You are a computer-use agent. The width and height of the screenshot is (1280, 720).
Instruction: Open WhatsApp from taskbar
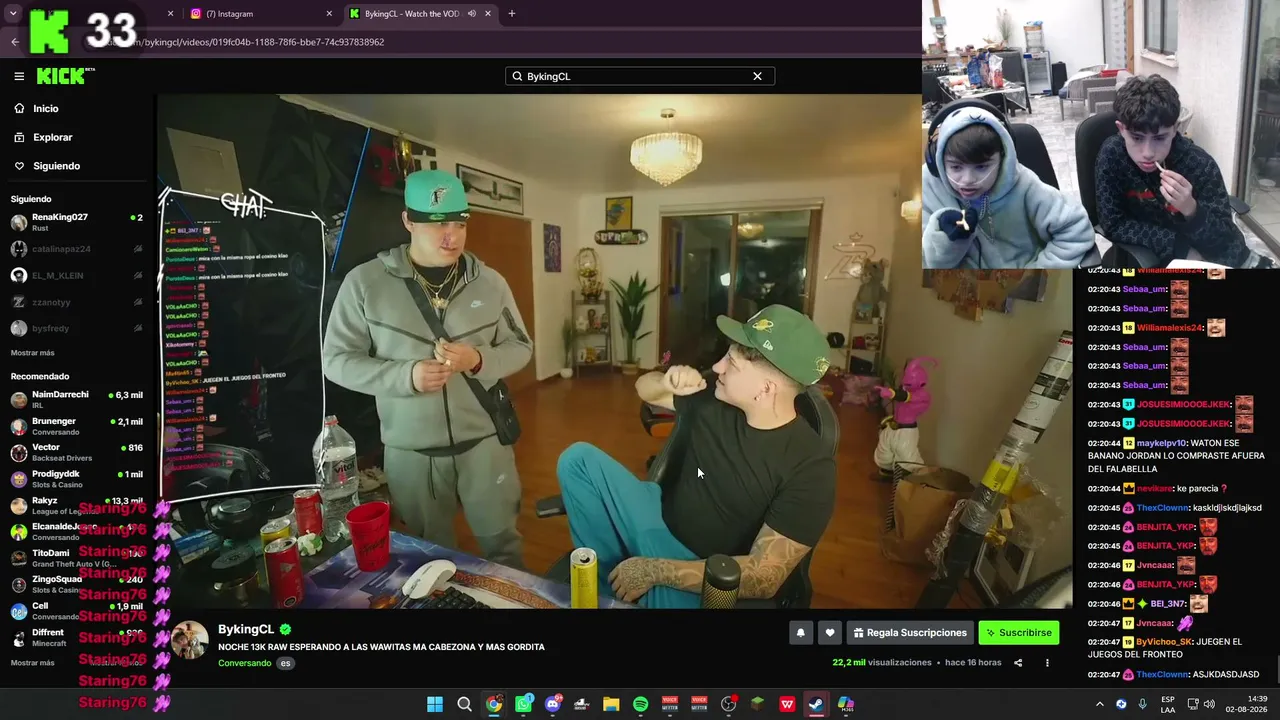[523, 704]
